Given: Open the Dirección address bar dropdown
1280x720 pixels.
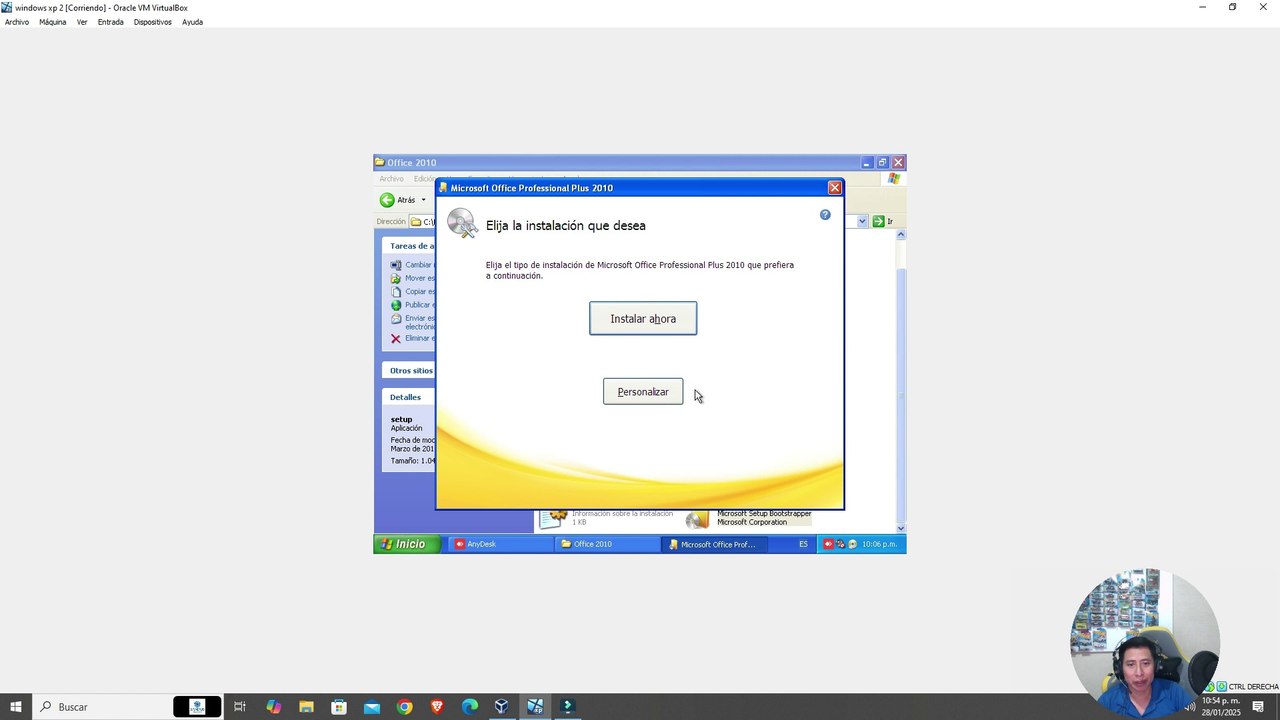Looking at the screenshot, I should click(x=862, y=222).
